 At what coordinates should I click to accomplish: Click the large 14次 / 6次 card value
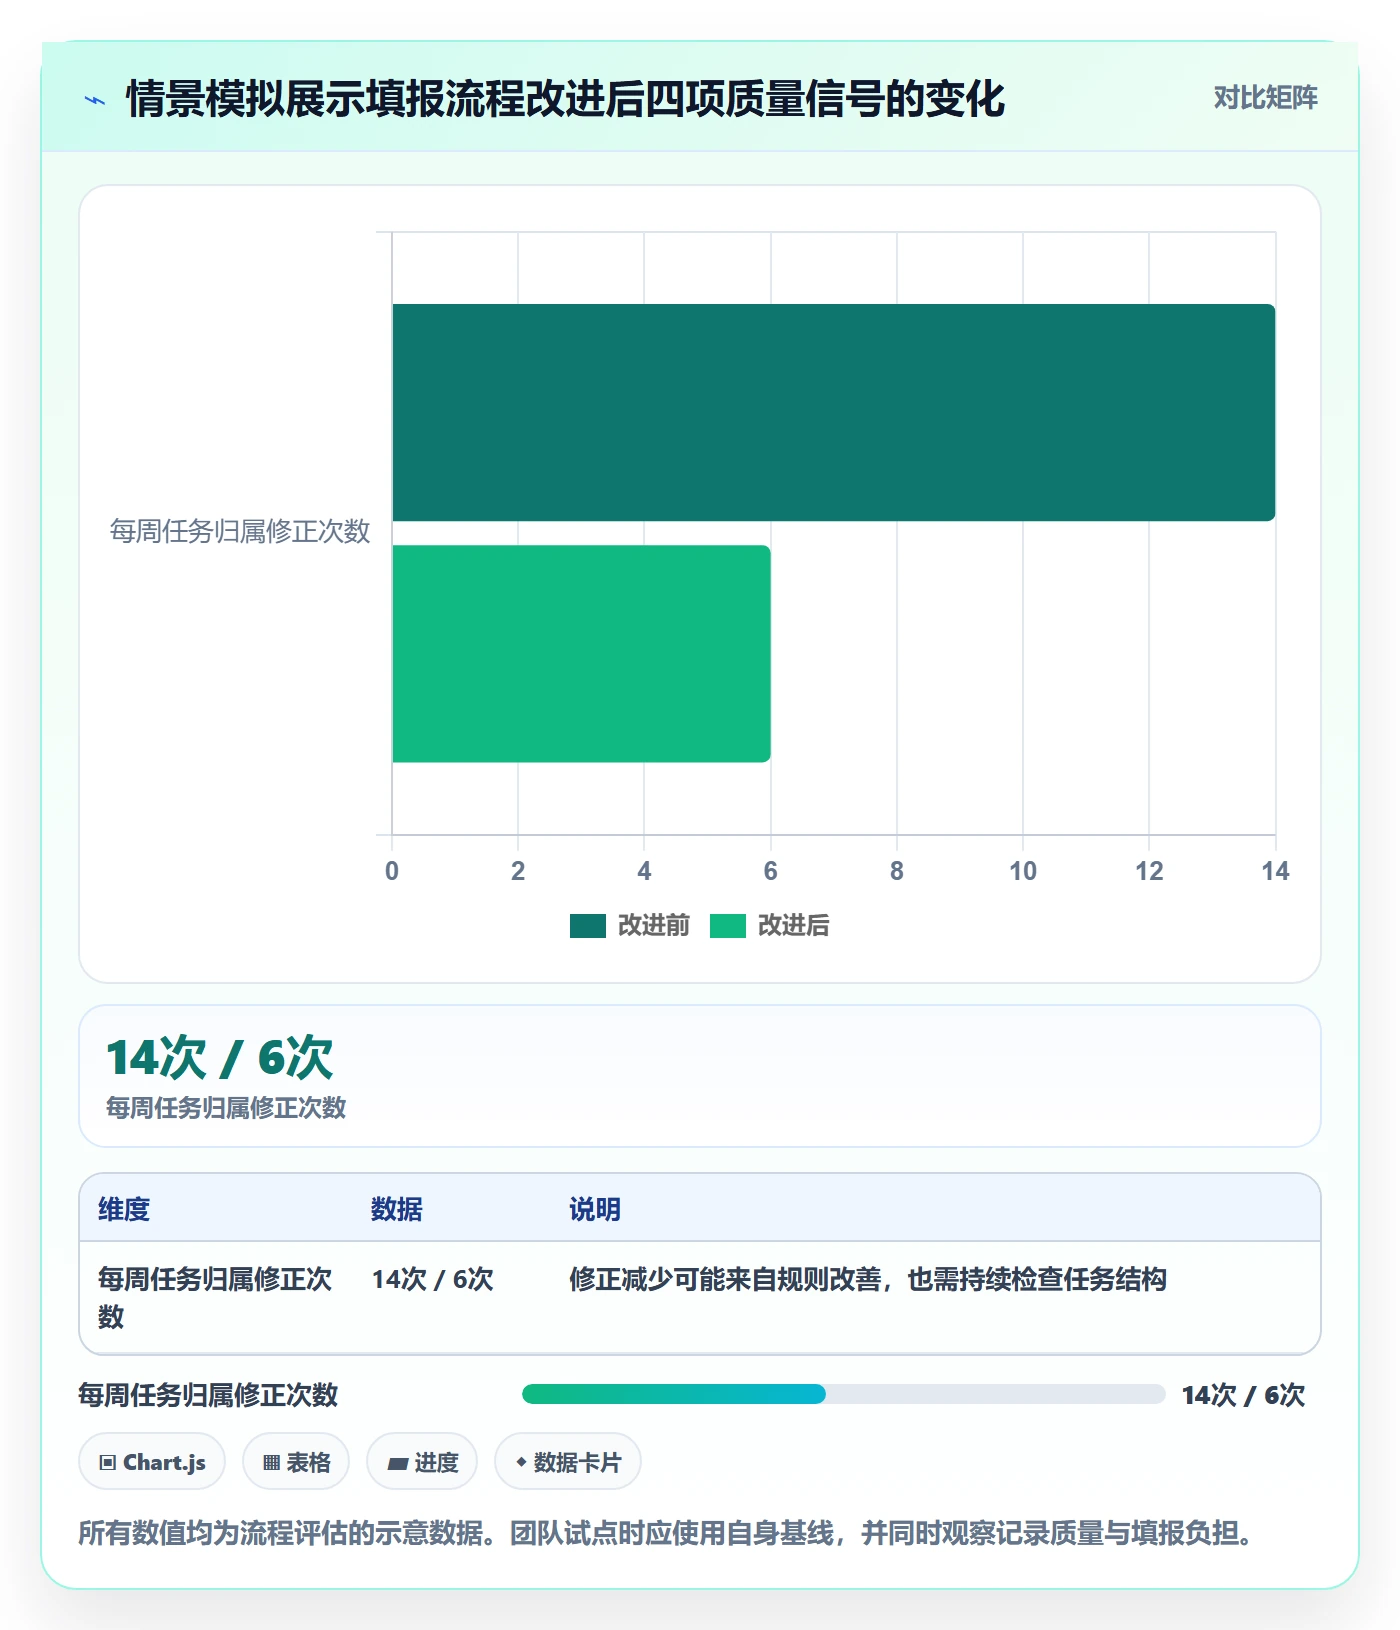pos(219,1057)
